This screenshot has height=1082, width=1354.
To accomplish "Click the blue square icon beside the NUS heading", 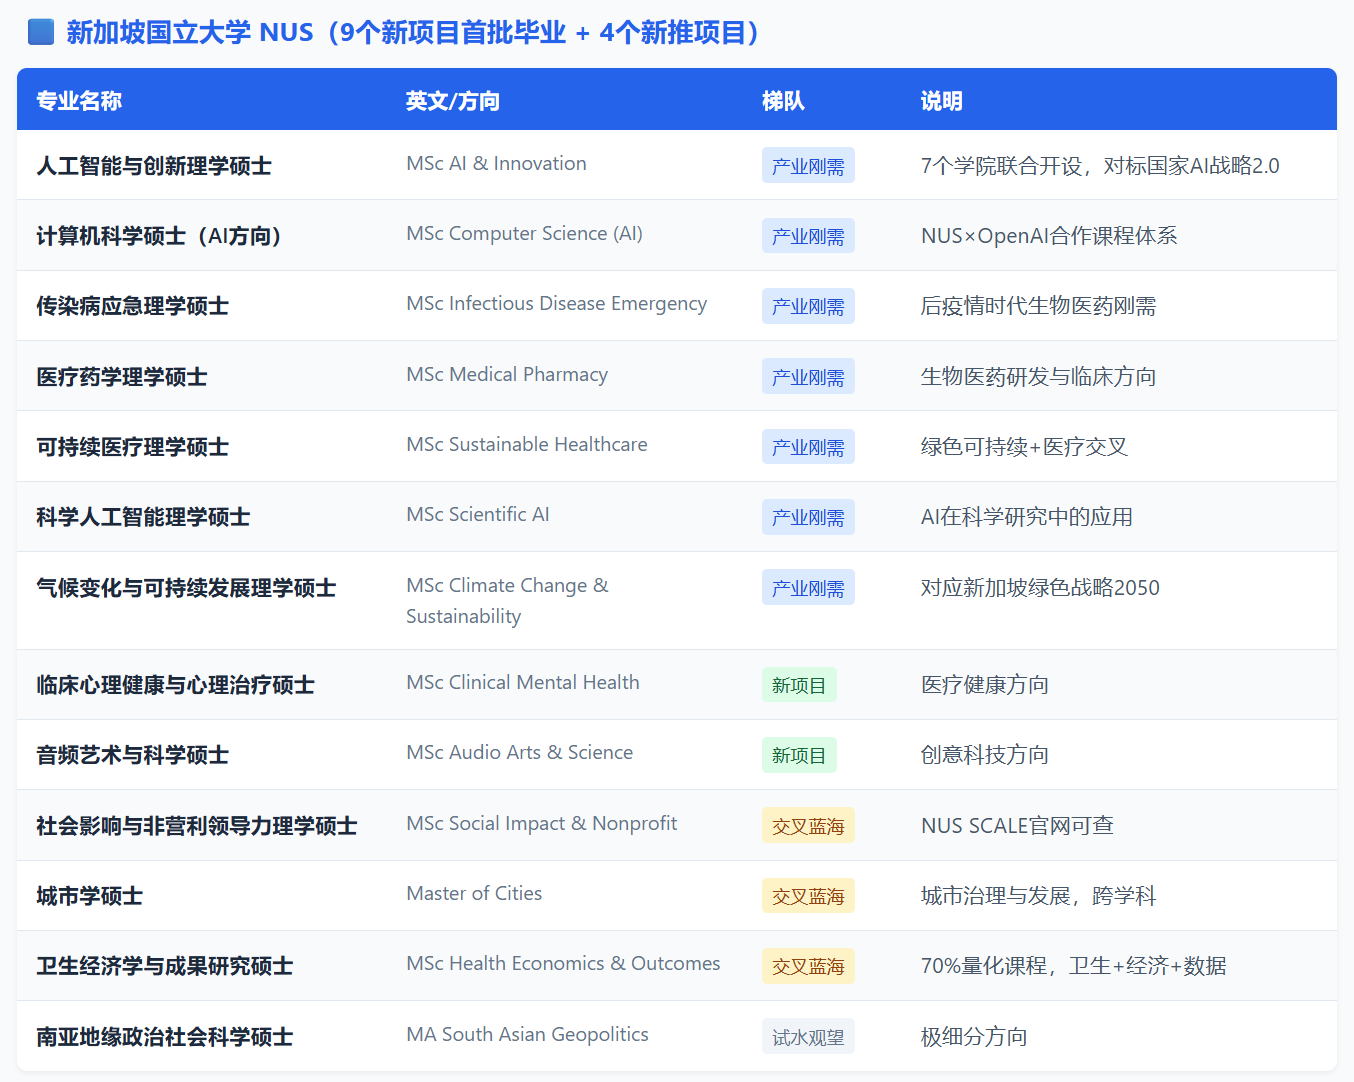I will pos(41,32).
